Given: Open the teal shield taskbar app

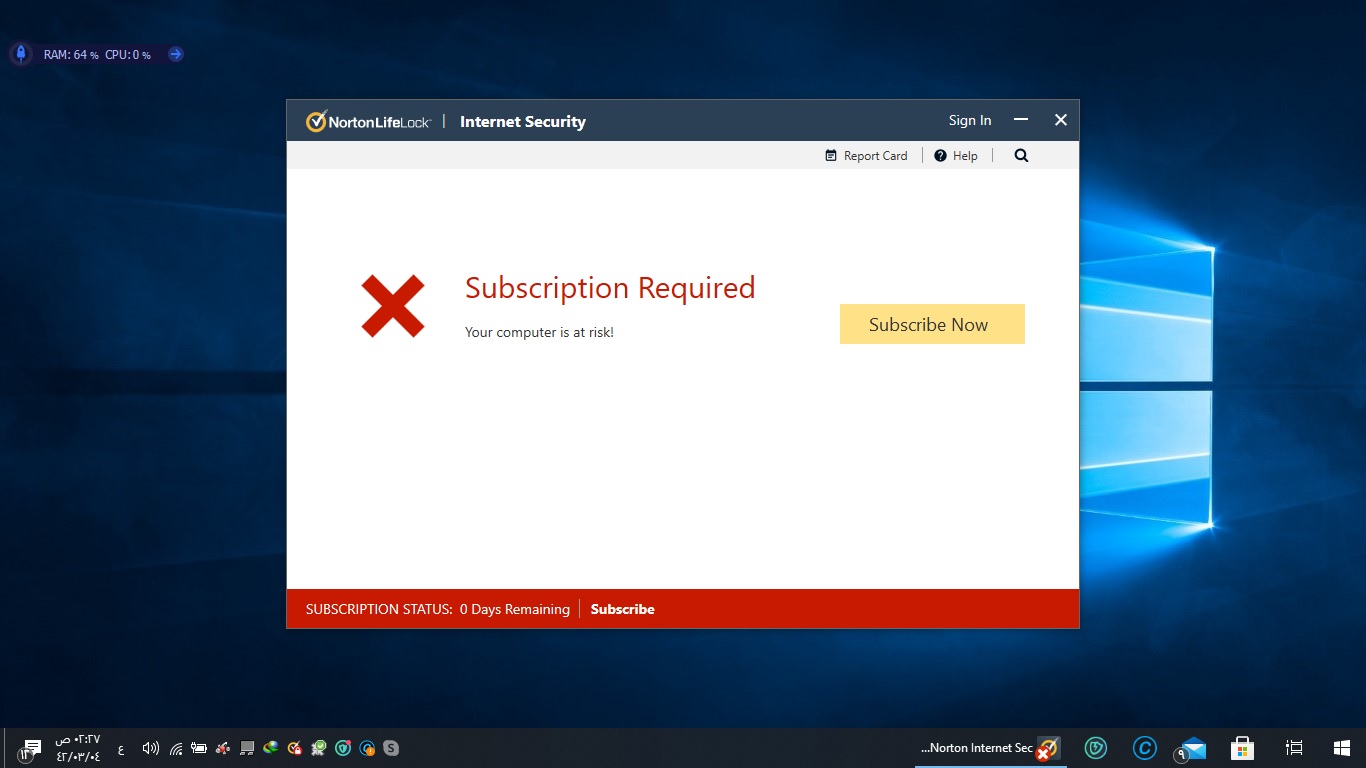Looking at the screenshot, I should [1096, 748].
